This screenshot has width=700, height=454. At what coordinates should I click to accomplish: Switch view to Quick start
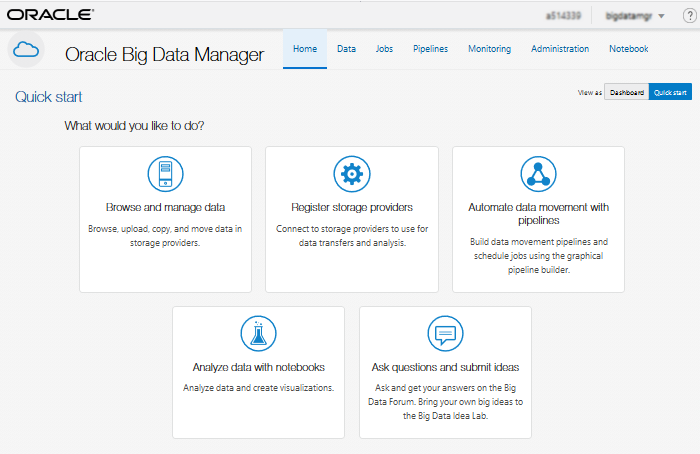pyautogui.click(x=670, y=92)
